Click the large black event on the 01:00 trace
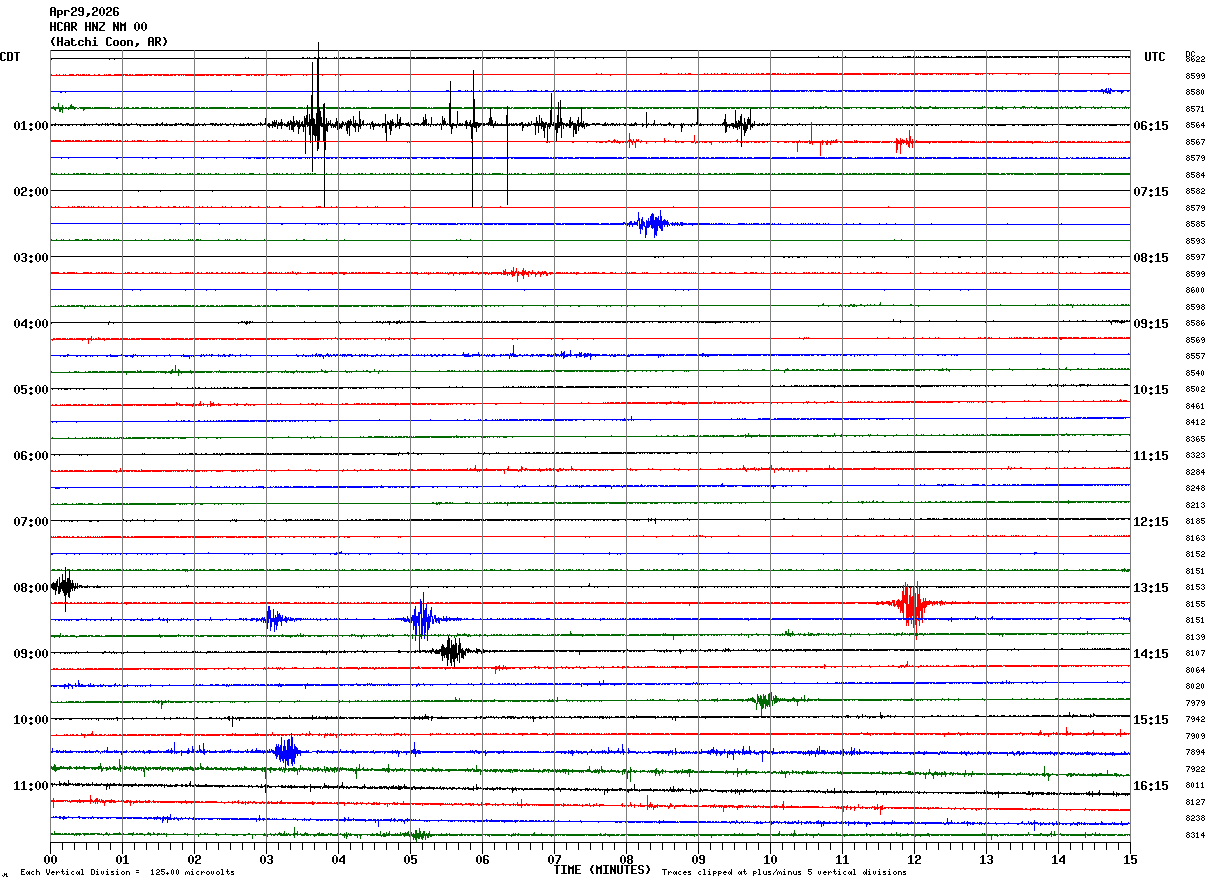 [x=316, y=125]
